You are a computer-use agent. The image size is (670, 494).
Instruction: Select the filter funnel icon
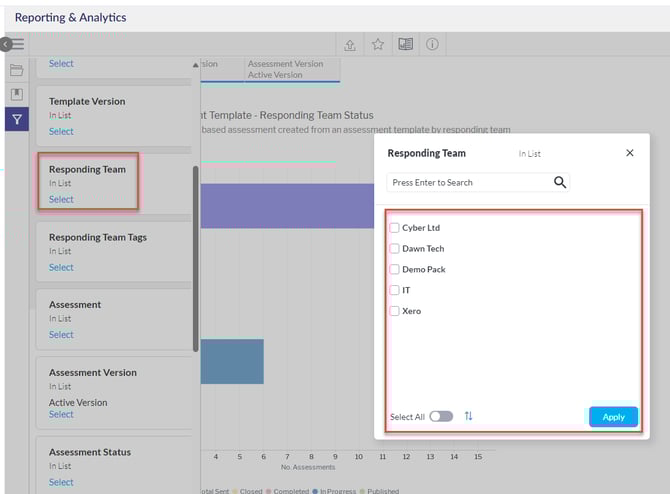coord(16,120)
